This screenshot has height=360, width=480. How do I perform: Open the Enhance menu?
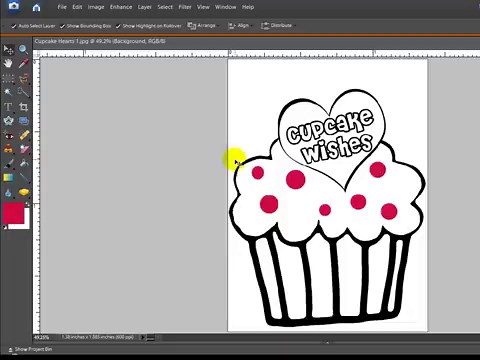pos(121,7)
